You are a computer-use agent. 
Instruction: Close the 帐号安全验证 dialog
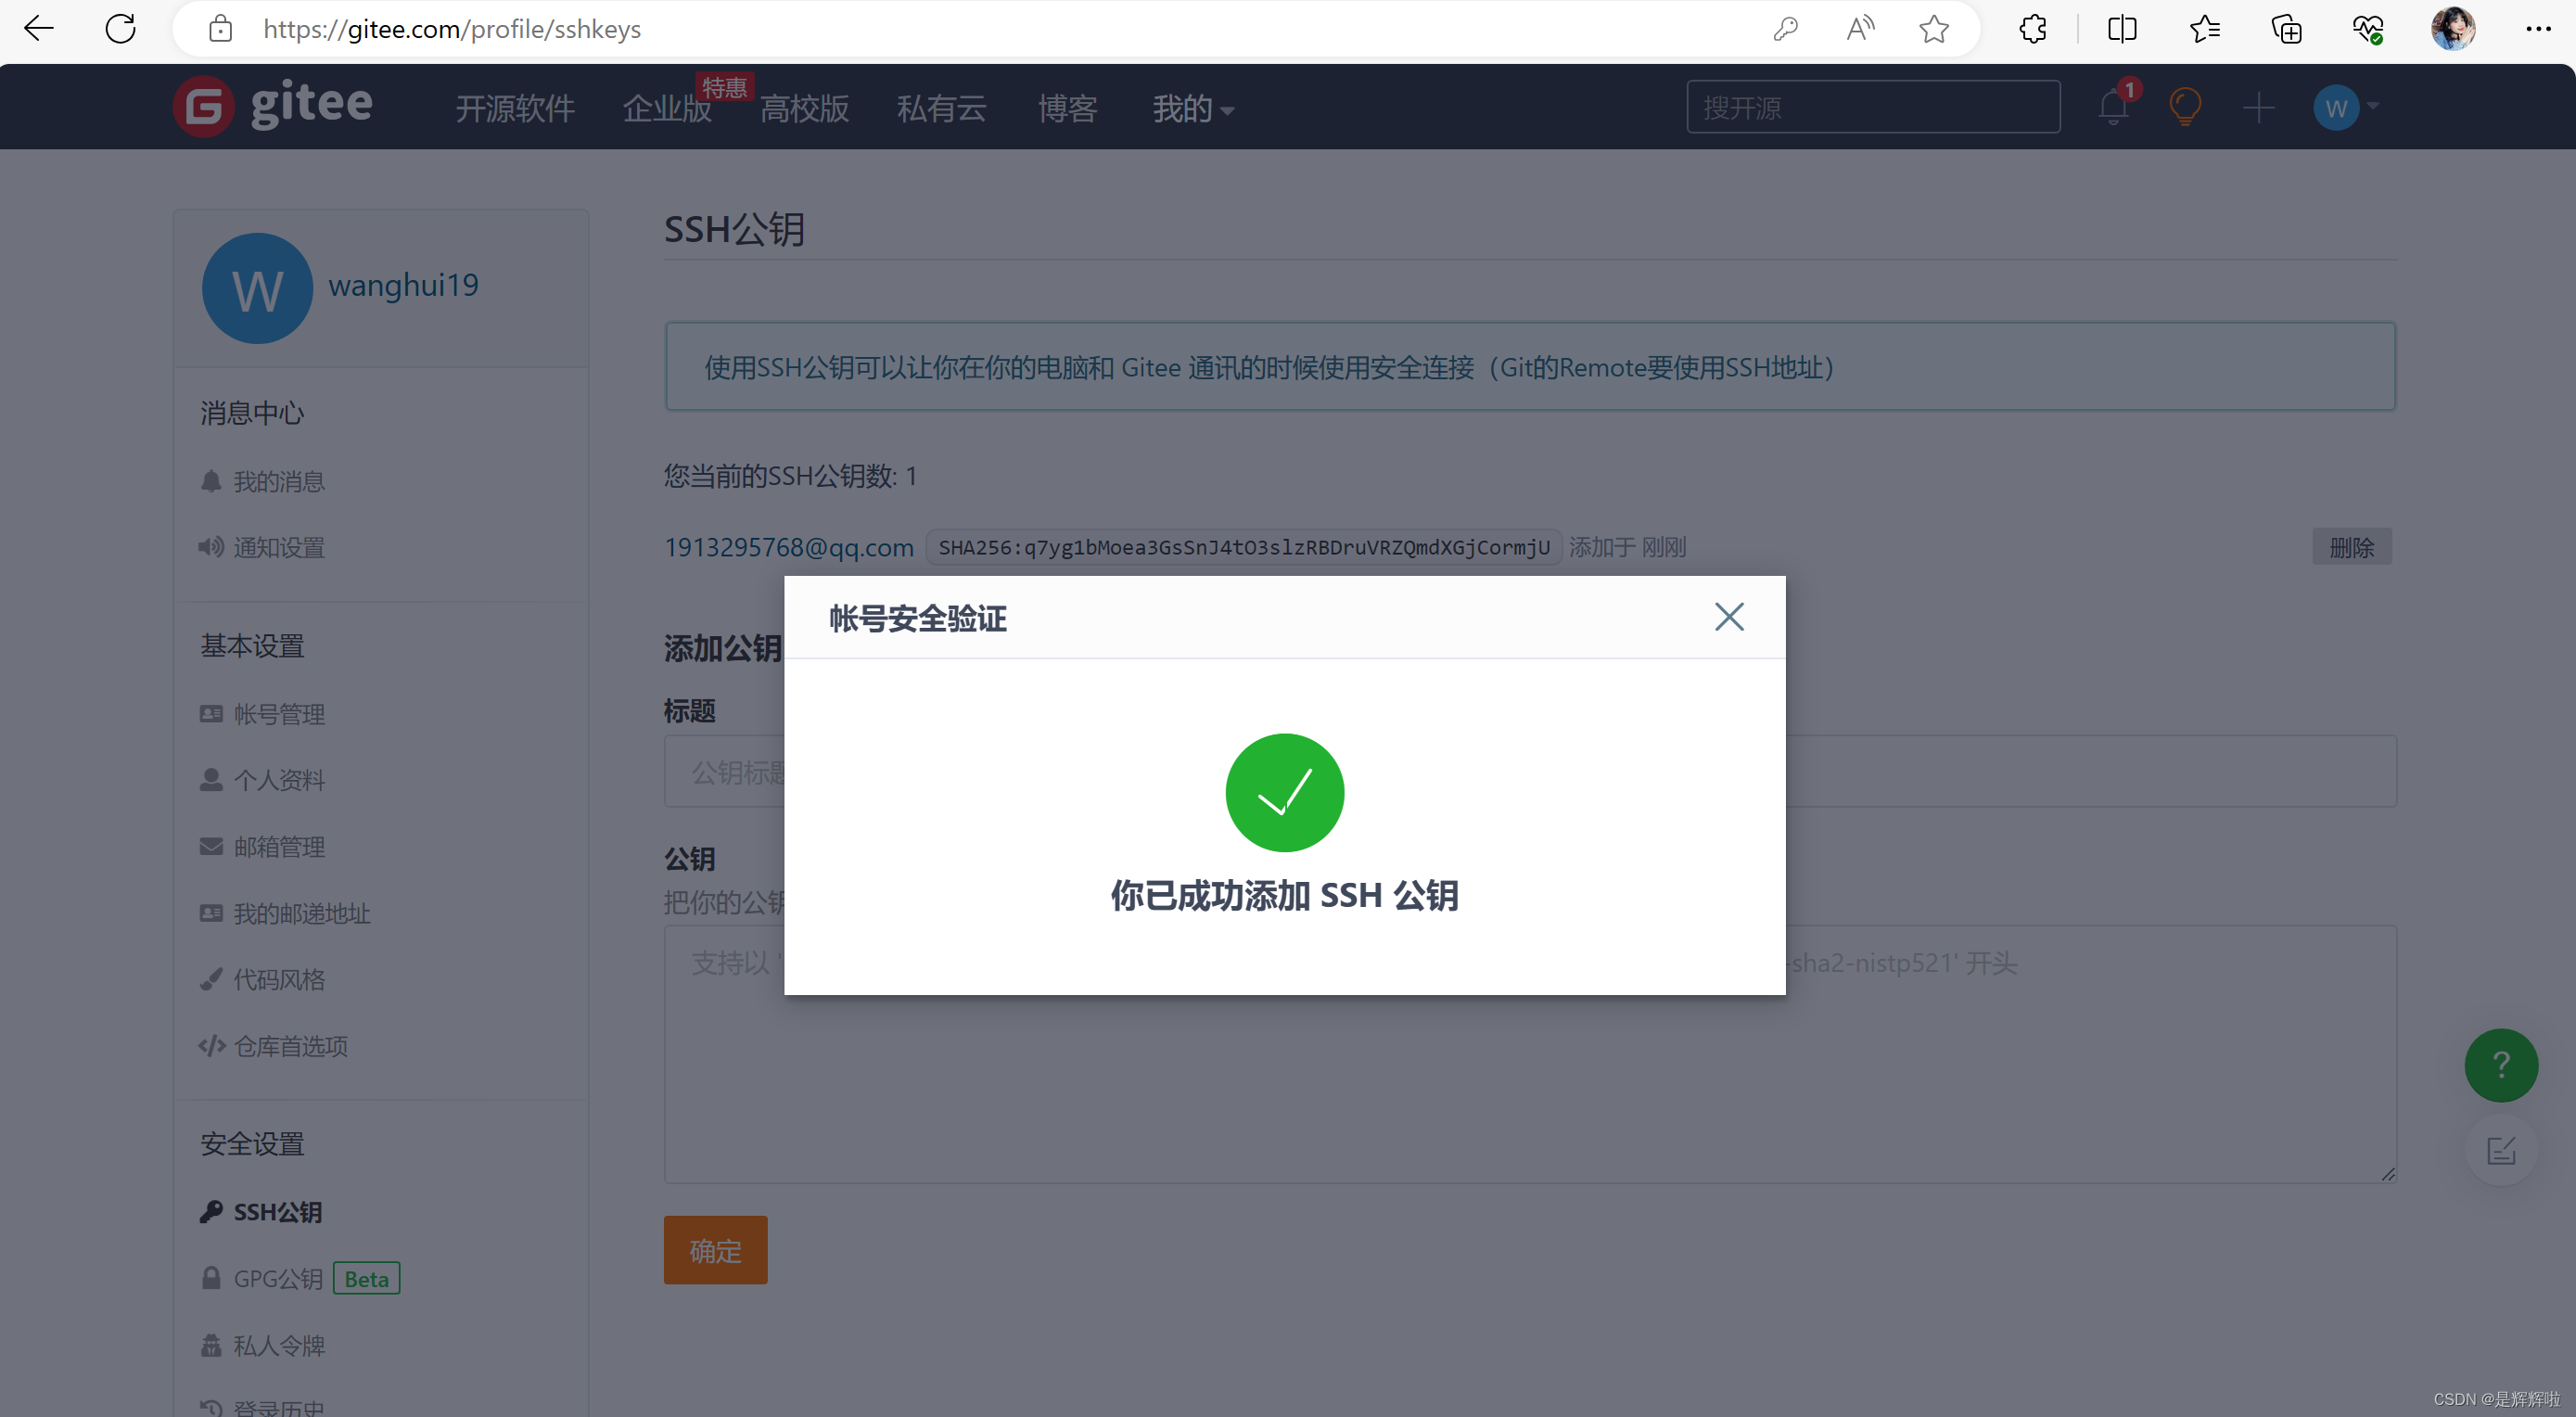(x=1728, y=617)
